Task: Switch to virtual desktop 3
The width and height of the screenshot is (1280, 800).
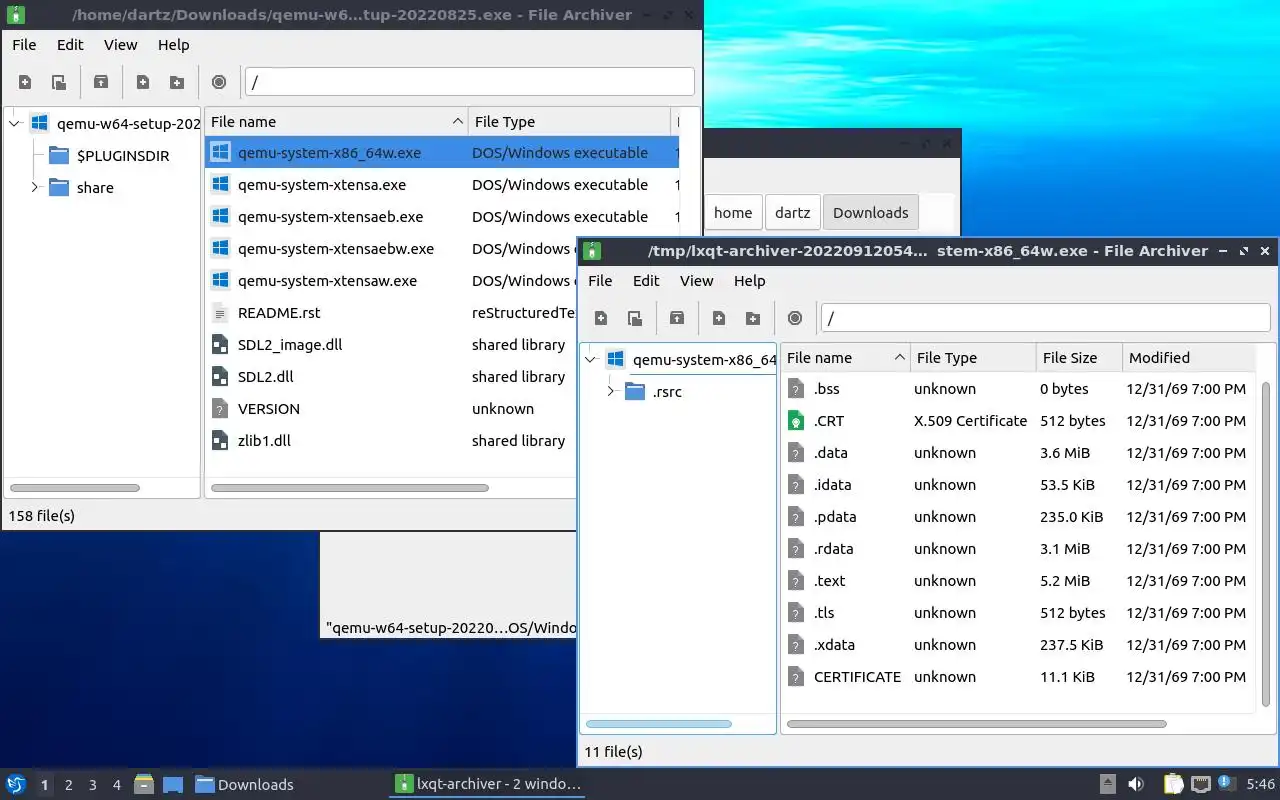Action: (93, 785)
